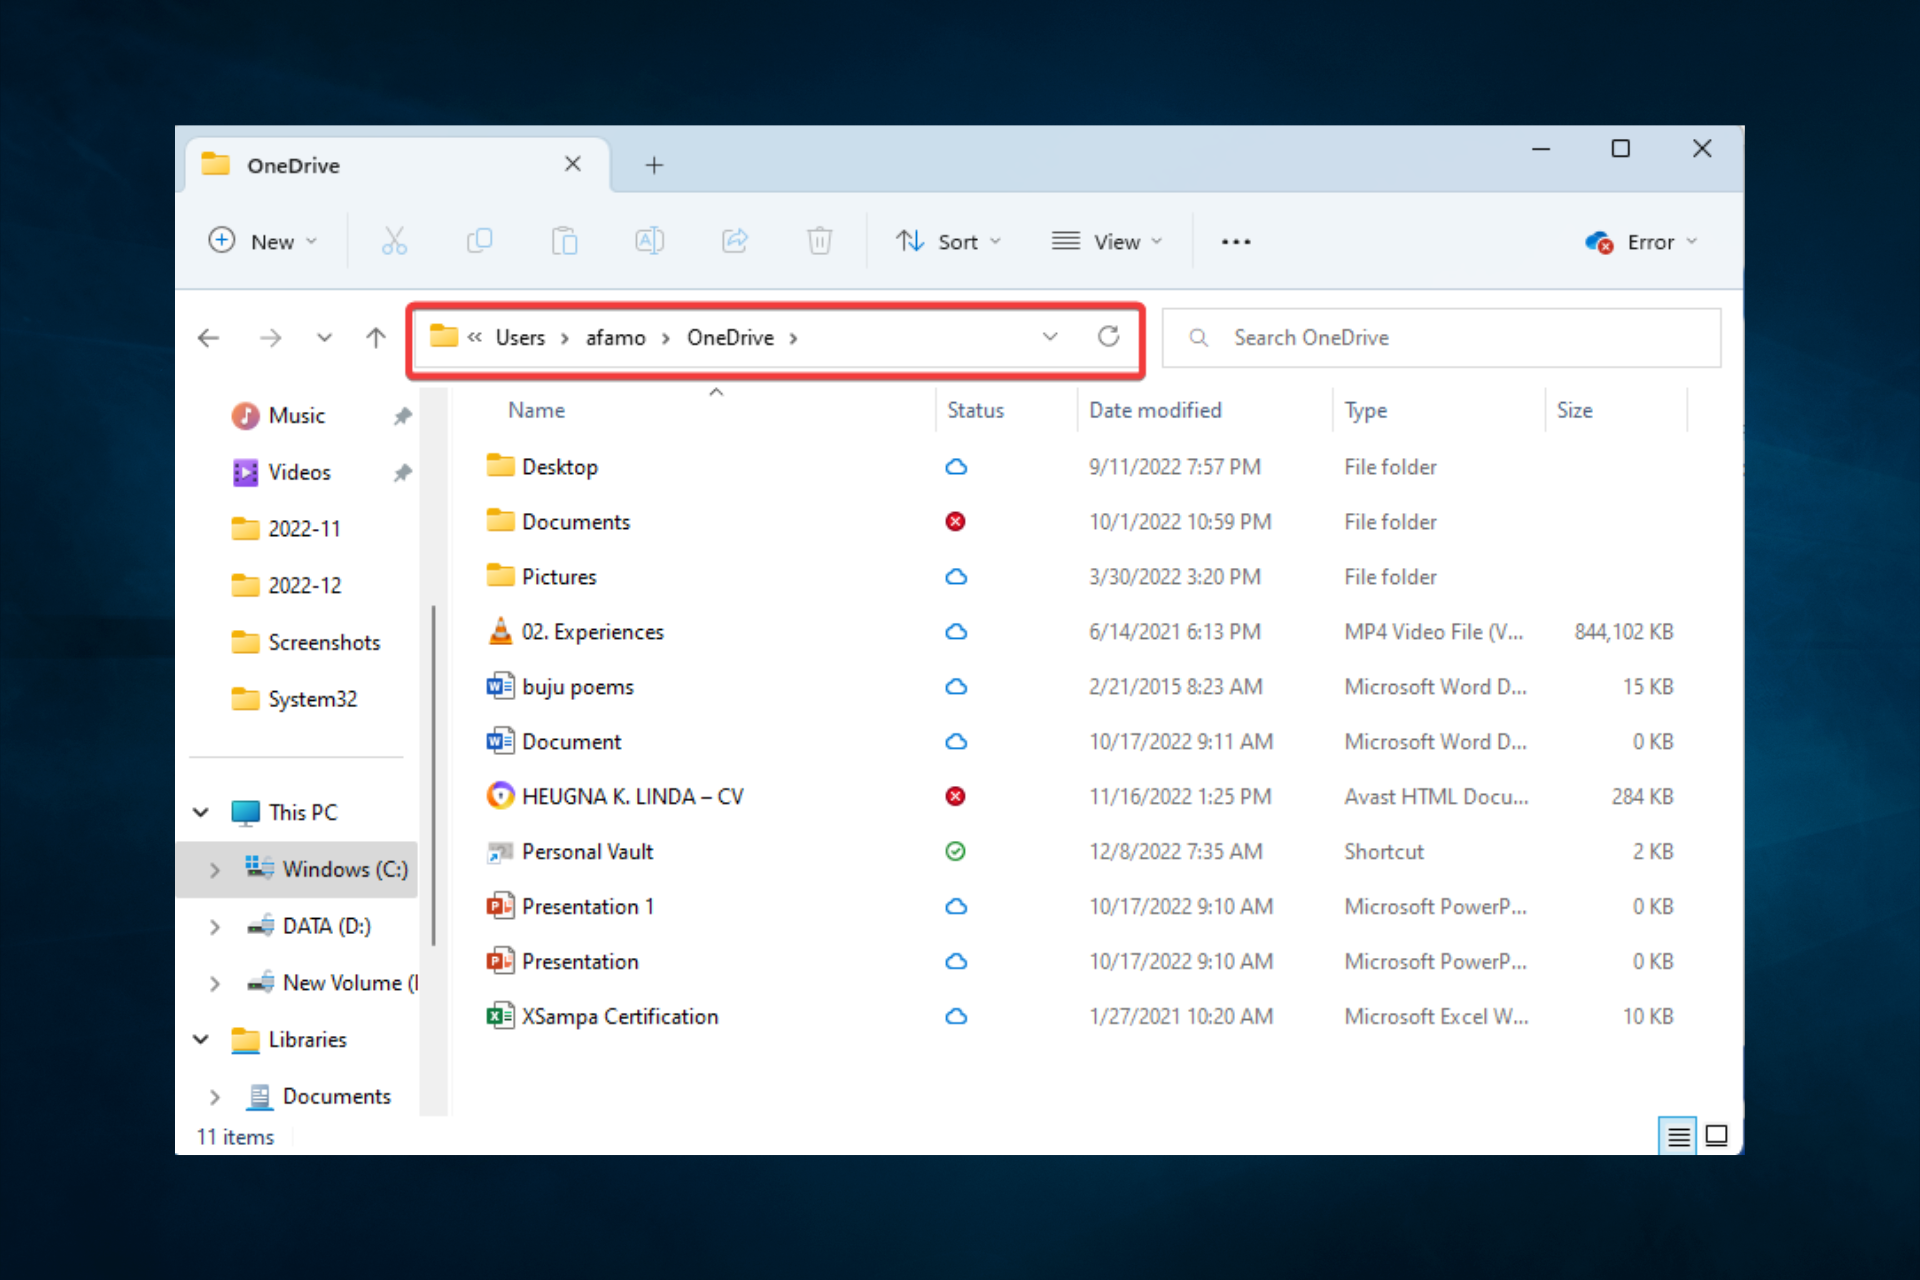
Task: Open the OneDrive Error status dropdown
Action: coord(1641,241)
